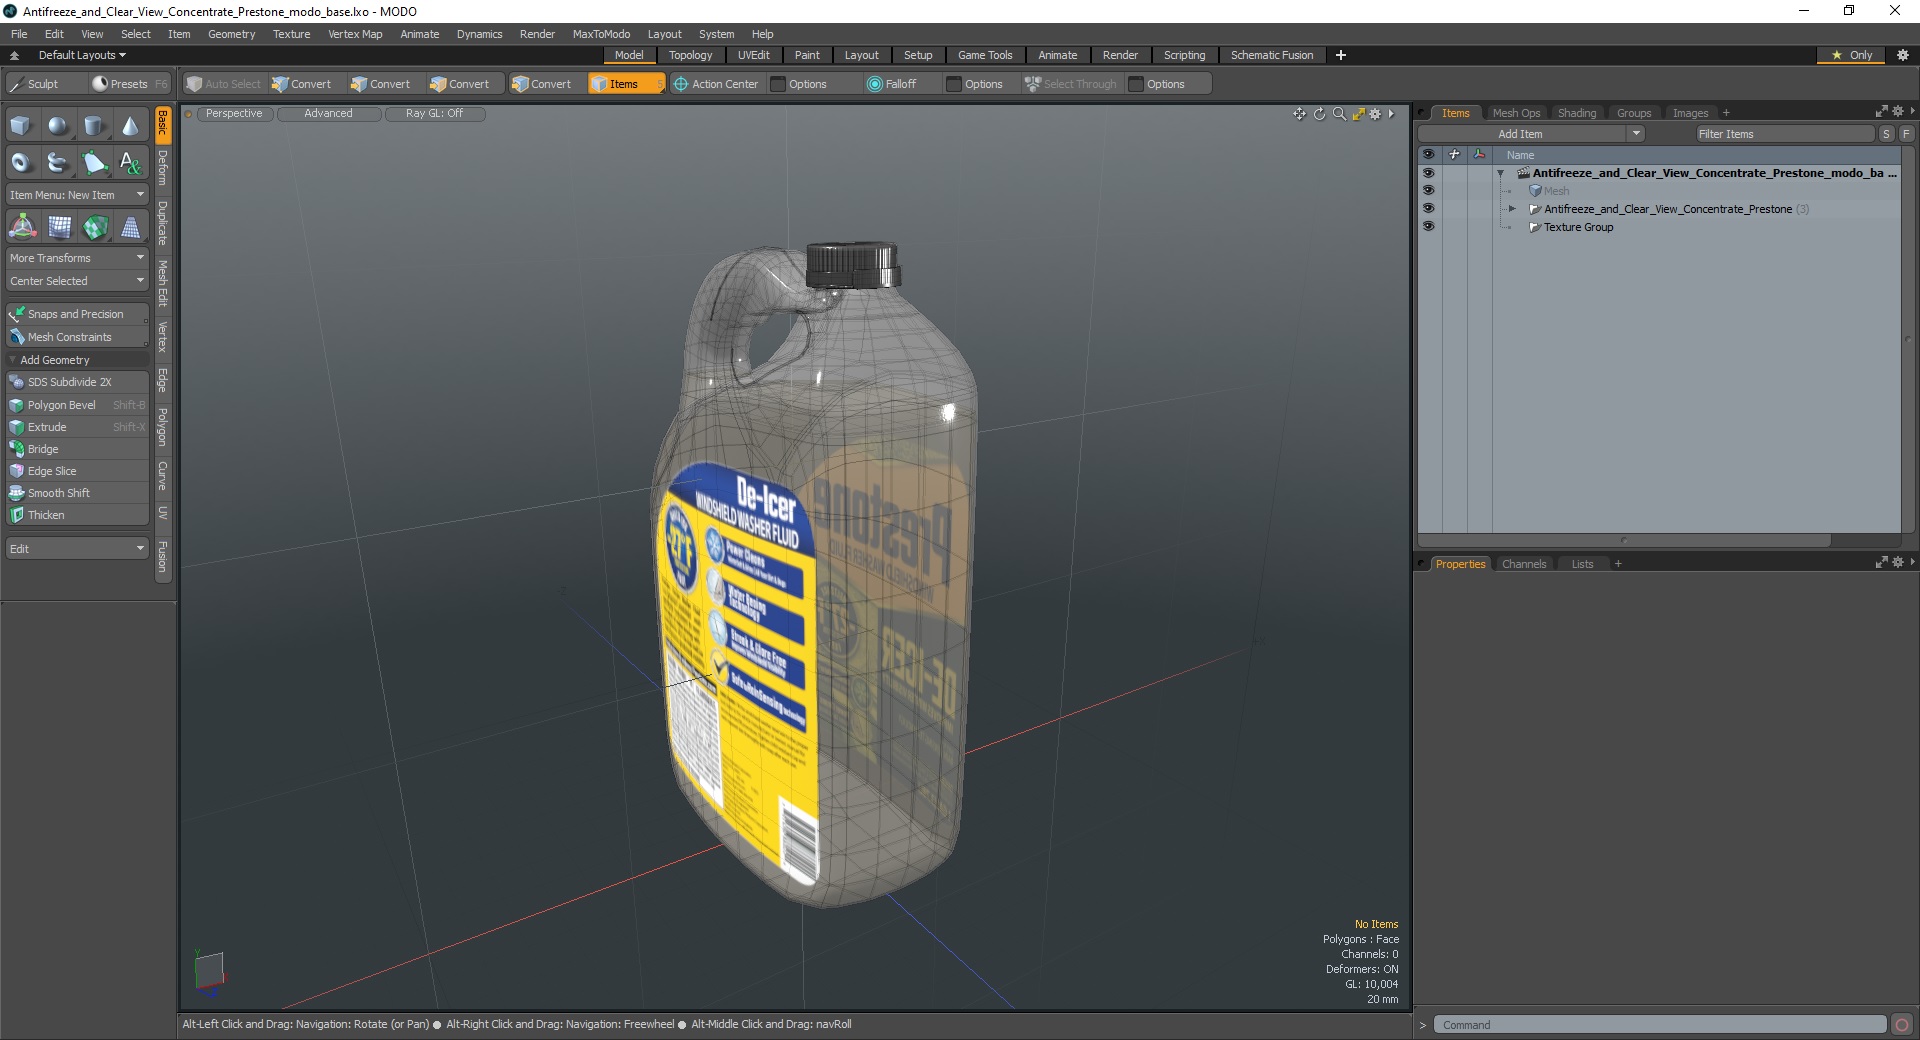Expand the Antifreeze_and_Clear_View_Concentrate_Prestone group

point(1512,209)
